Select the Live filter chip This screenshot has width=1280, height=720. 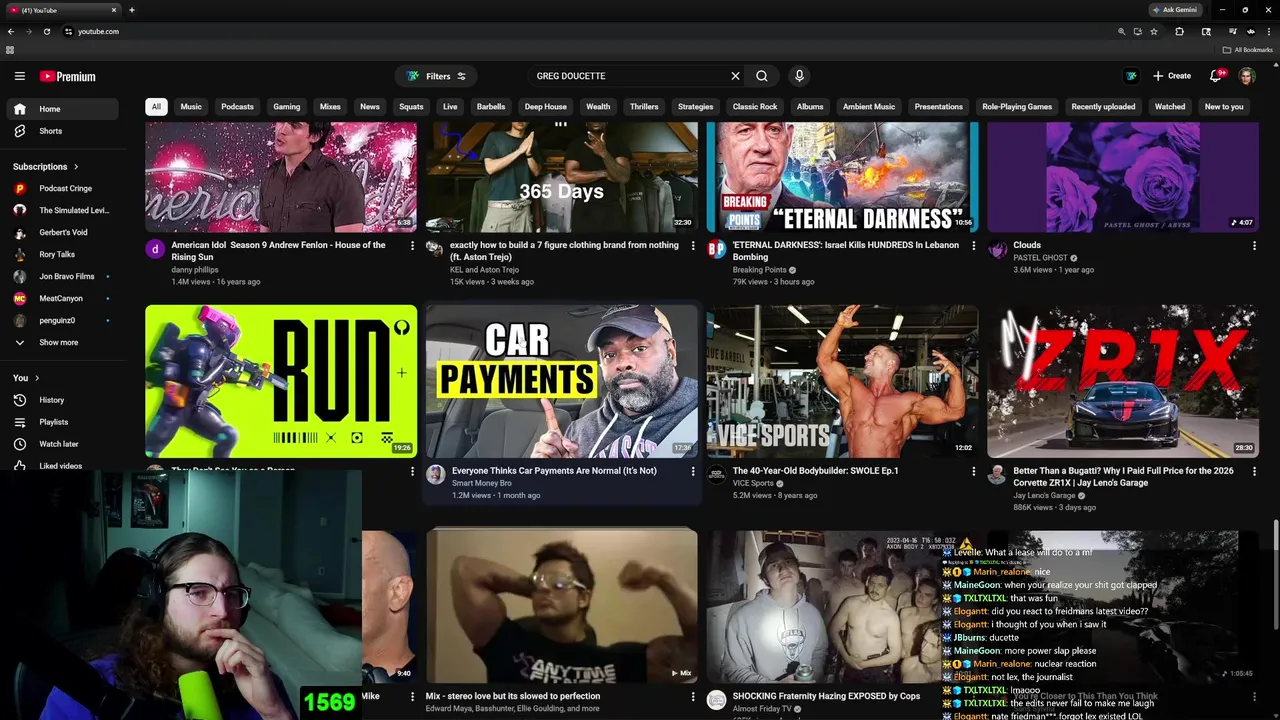450,106
